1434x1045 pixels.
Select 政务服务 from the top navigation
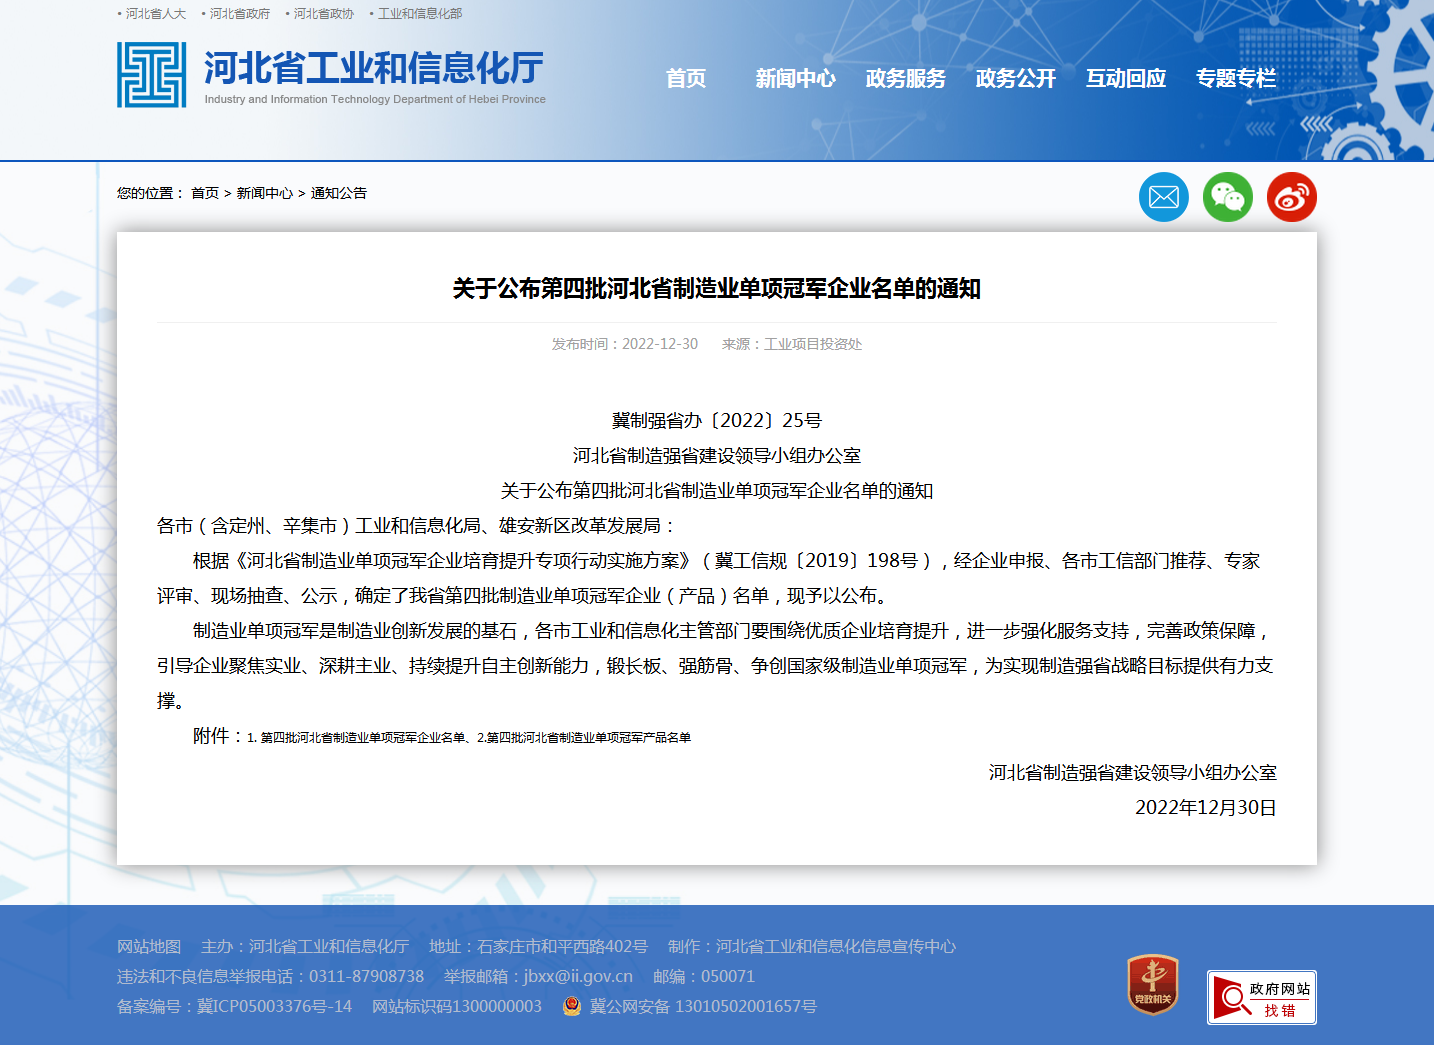pos(905,79)
